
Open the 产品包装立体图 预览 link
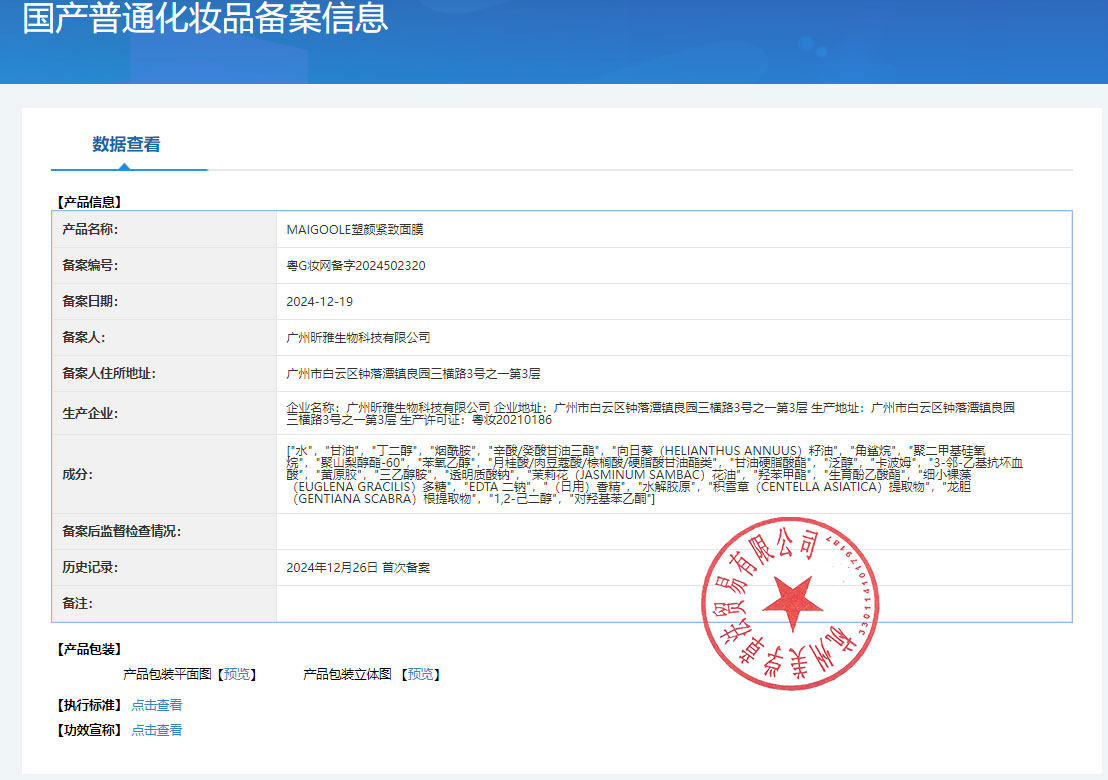pos(420,674)
